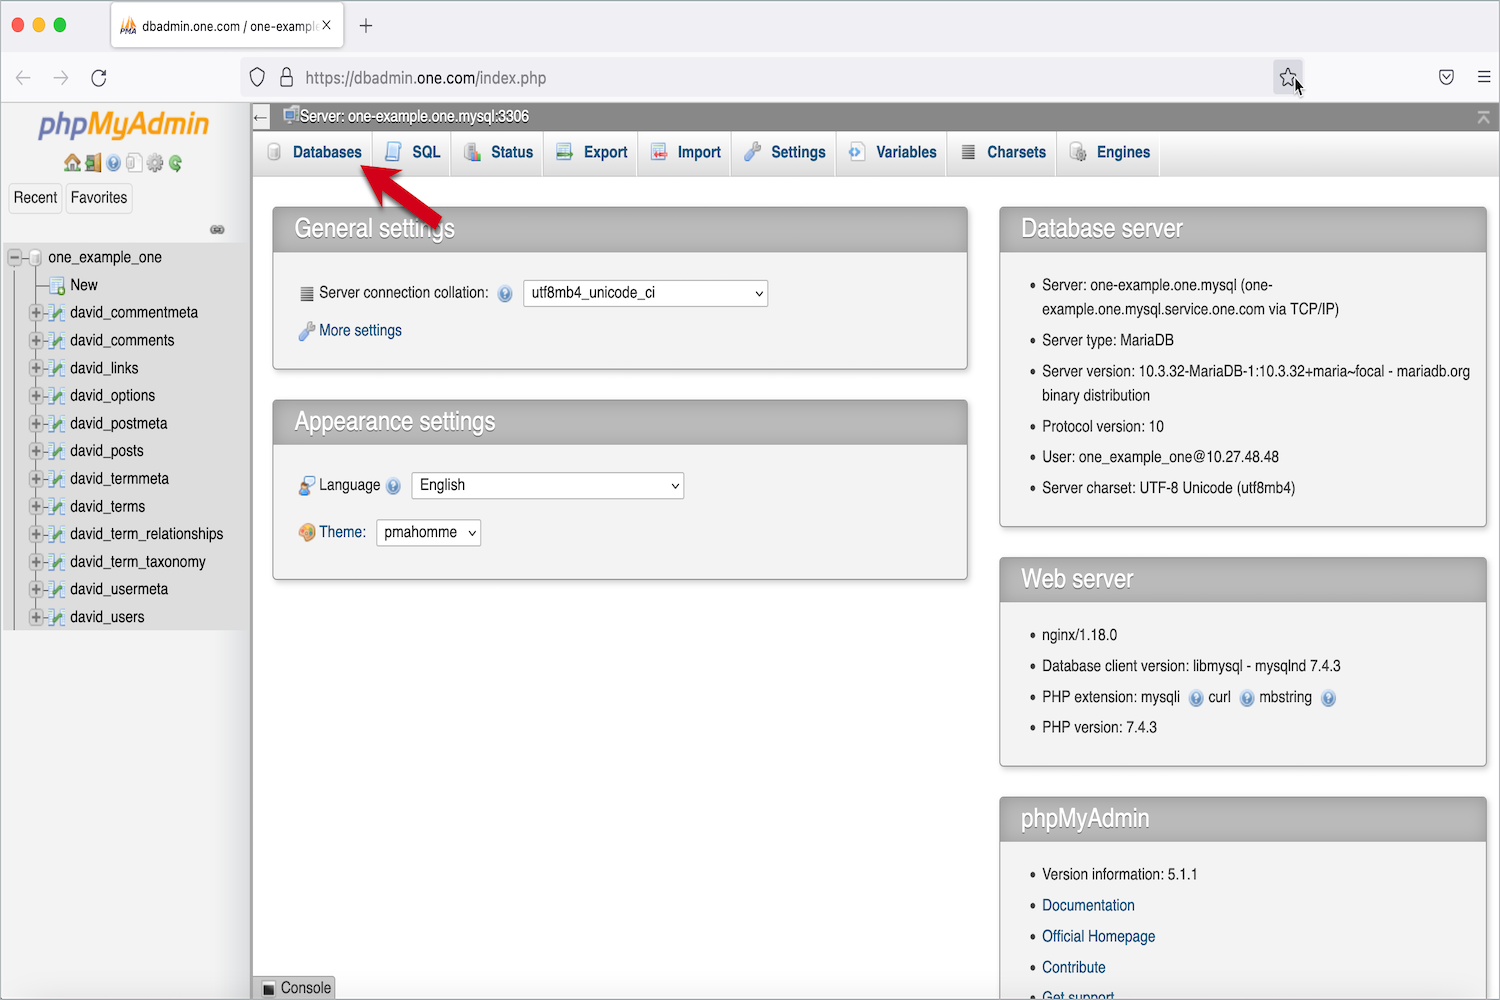Click the table icon beside david_users
The height and width of the screenshot is (1000, 1500).
(x=57, y=618)
